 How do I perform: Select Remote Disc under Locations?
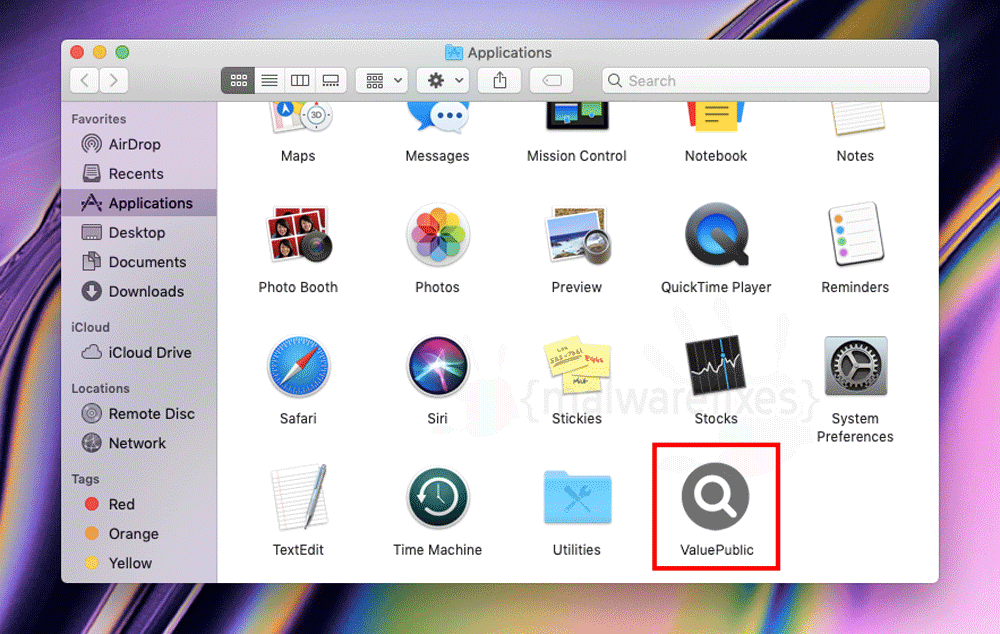tap(139, 413)
